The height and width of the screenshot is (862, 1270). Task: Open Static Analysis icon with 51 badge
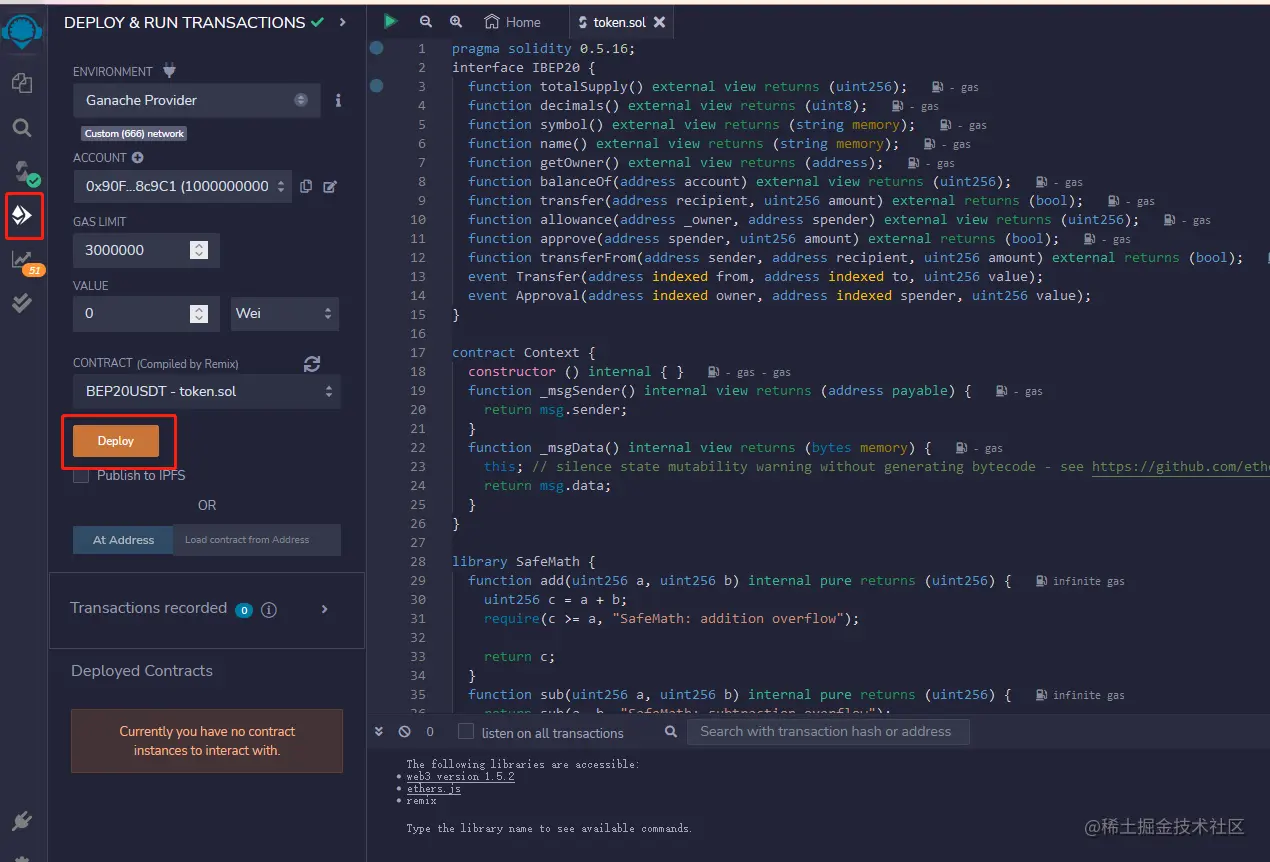25,262
